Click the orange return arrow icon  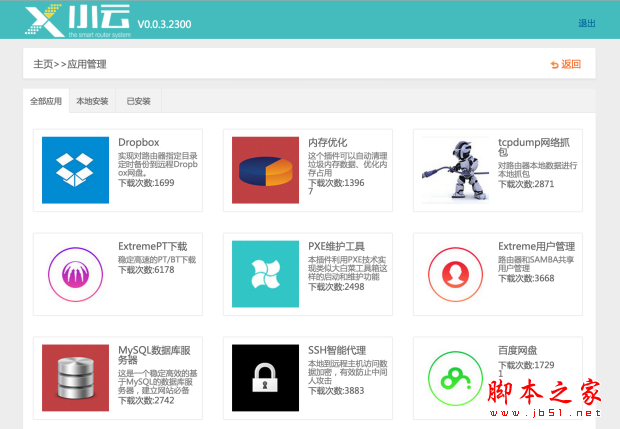pos(554,64)
